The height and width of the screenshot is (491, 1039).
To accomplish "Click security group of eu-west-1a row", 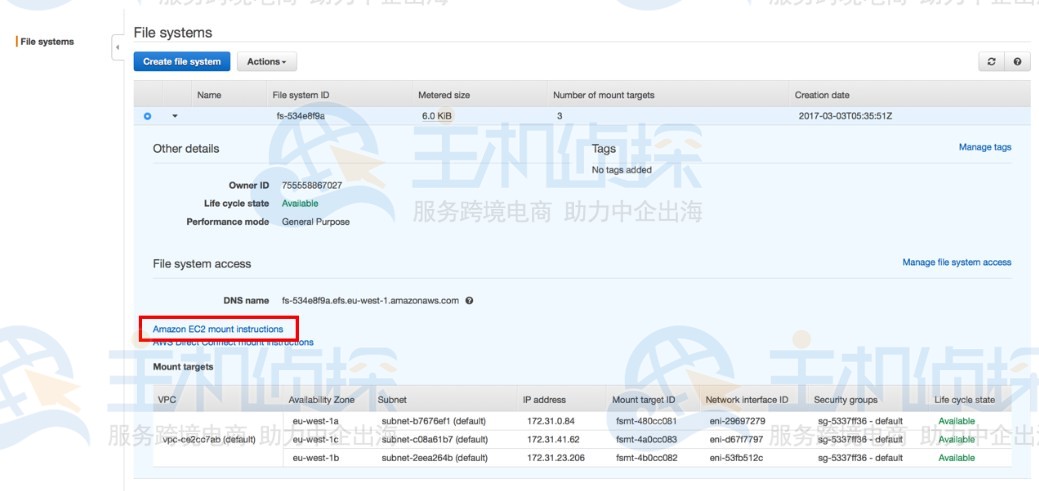I will point(860,421).
